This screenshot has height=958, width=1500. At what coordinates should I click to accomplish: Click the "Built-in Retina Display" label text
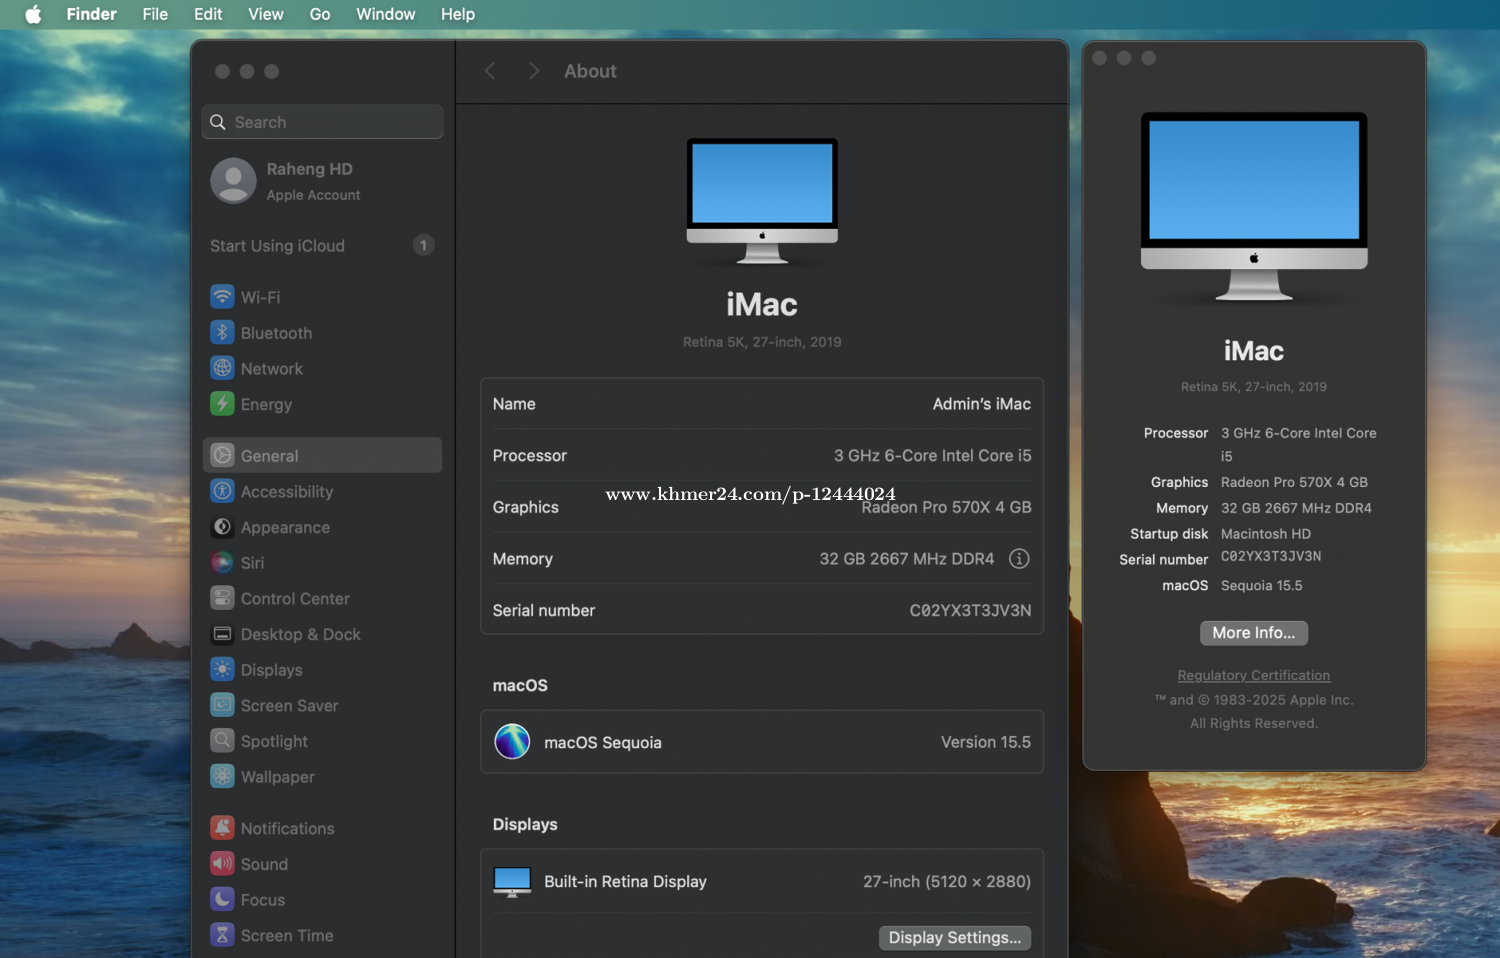[625, 881]
